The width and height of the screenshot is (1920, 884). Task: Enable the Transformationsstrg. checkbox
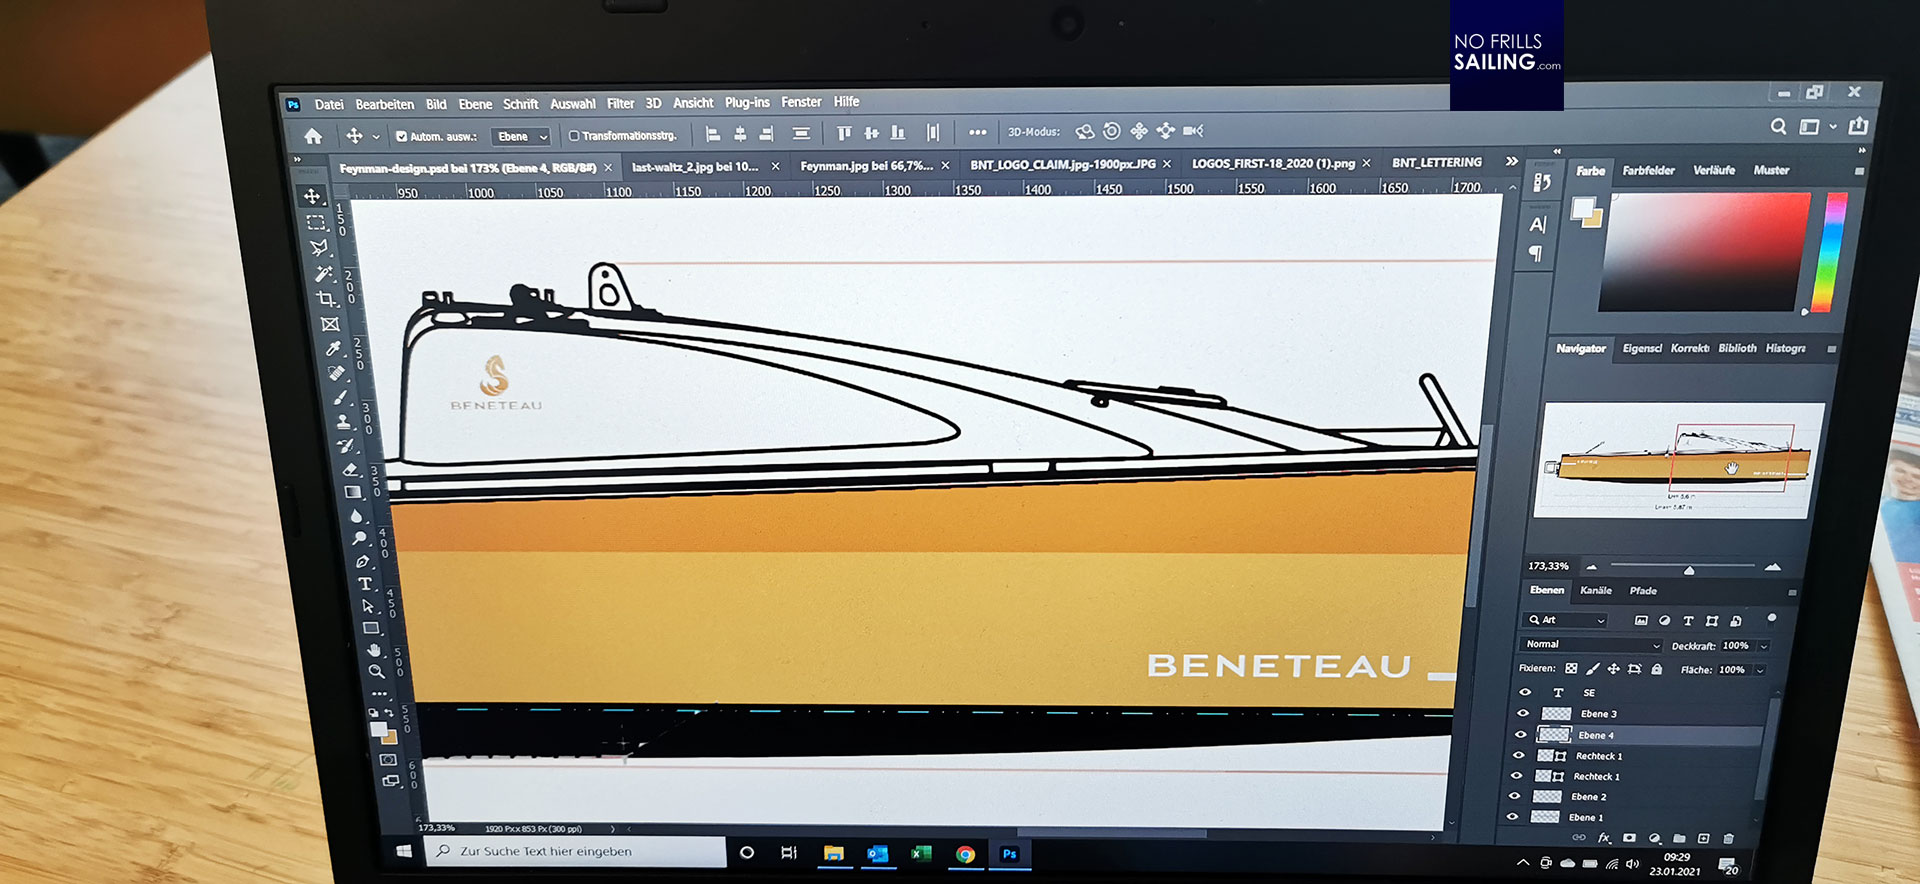pos(574,135)
